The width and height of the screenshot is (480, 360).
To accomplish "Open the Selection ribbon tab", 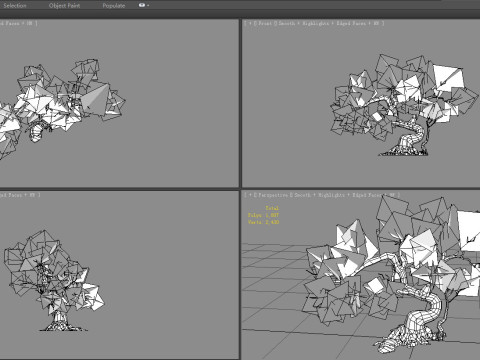I will point(15,5).
